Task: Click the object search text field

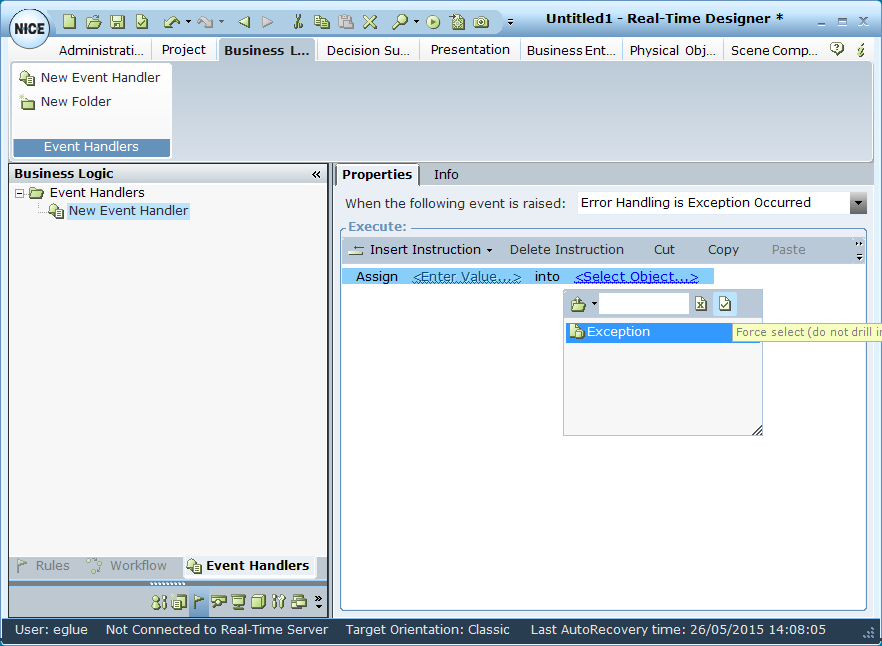Action: coord(643,304)
